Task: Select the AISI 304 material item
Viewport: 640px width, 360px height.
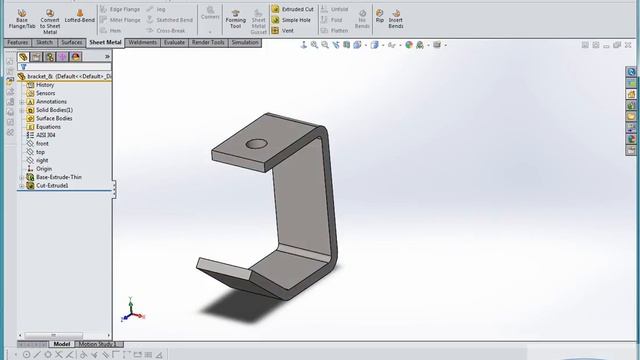Action: click(x=41, y=135)
